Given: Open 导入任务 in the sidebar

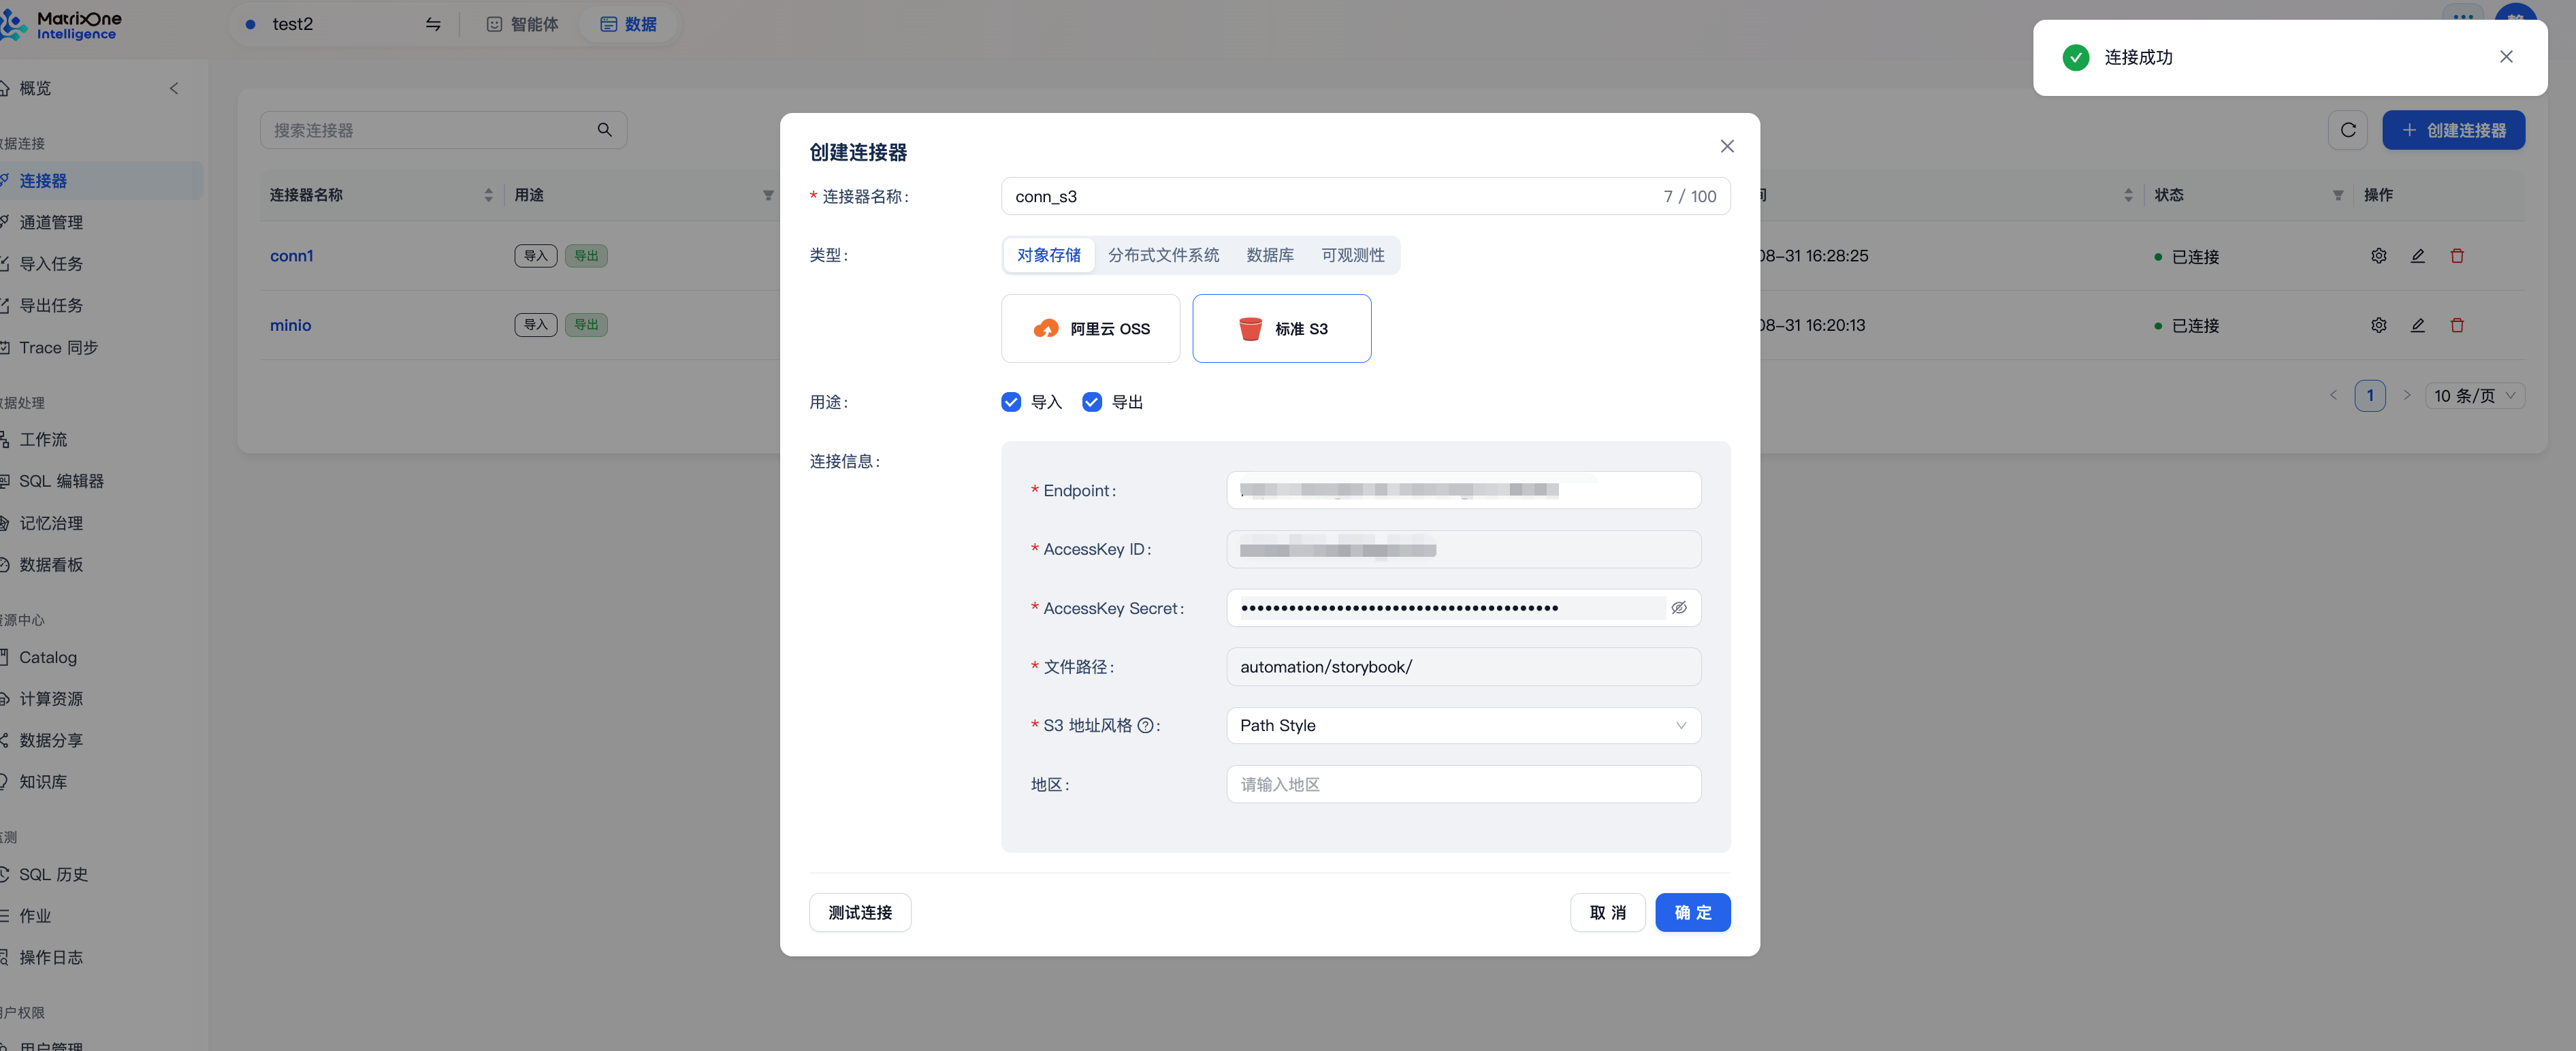Looking at the screenshot, I should (x=50, y=264).
